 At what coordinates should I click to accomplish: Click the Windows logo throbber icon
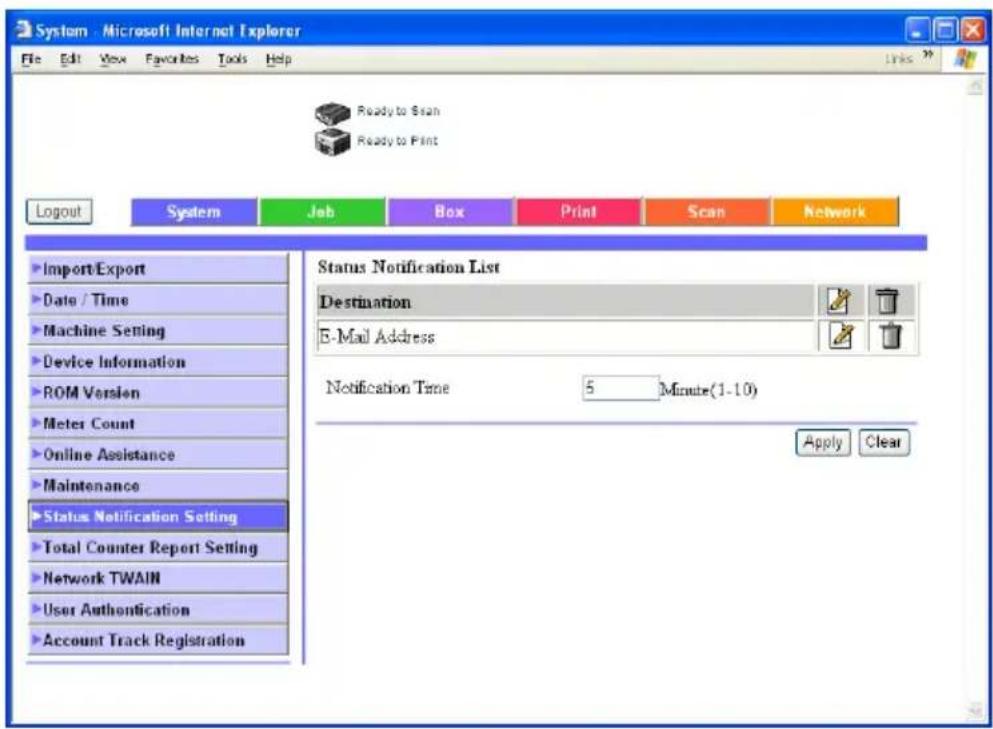coord(965,58)
